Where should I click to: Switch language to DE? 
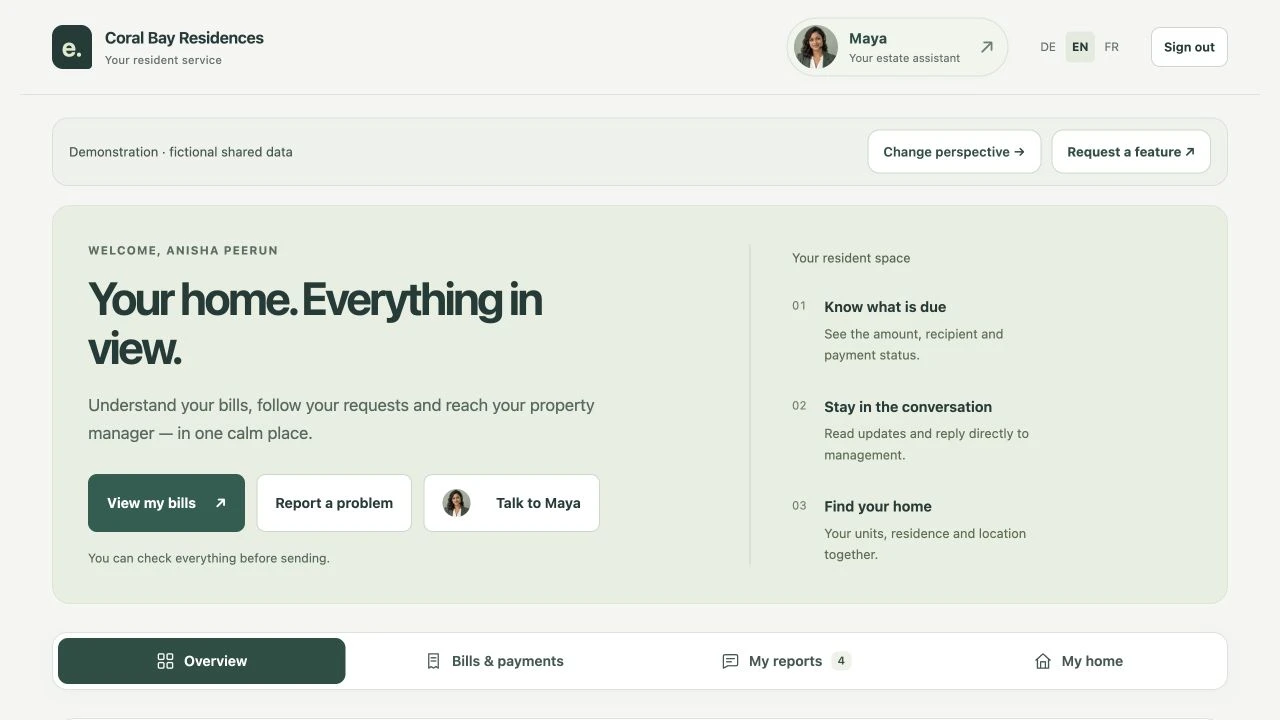(1048, 47)
